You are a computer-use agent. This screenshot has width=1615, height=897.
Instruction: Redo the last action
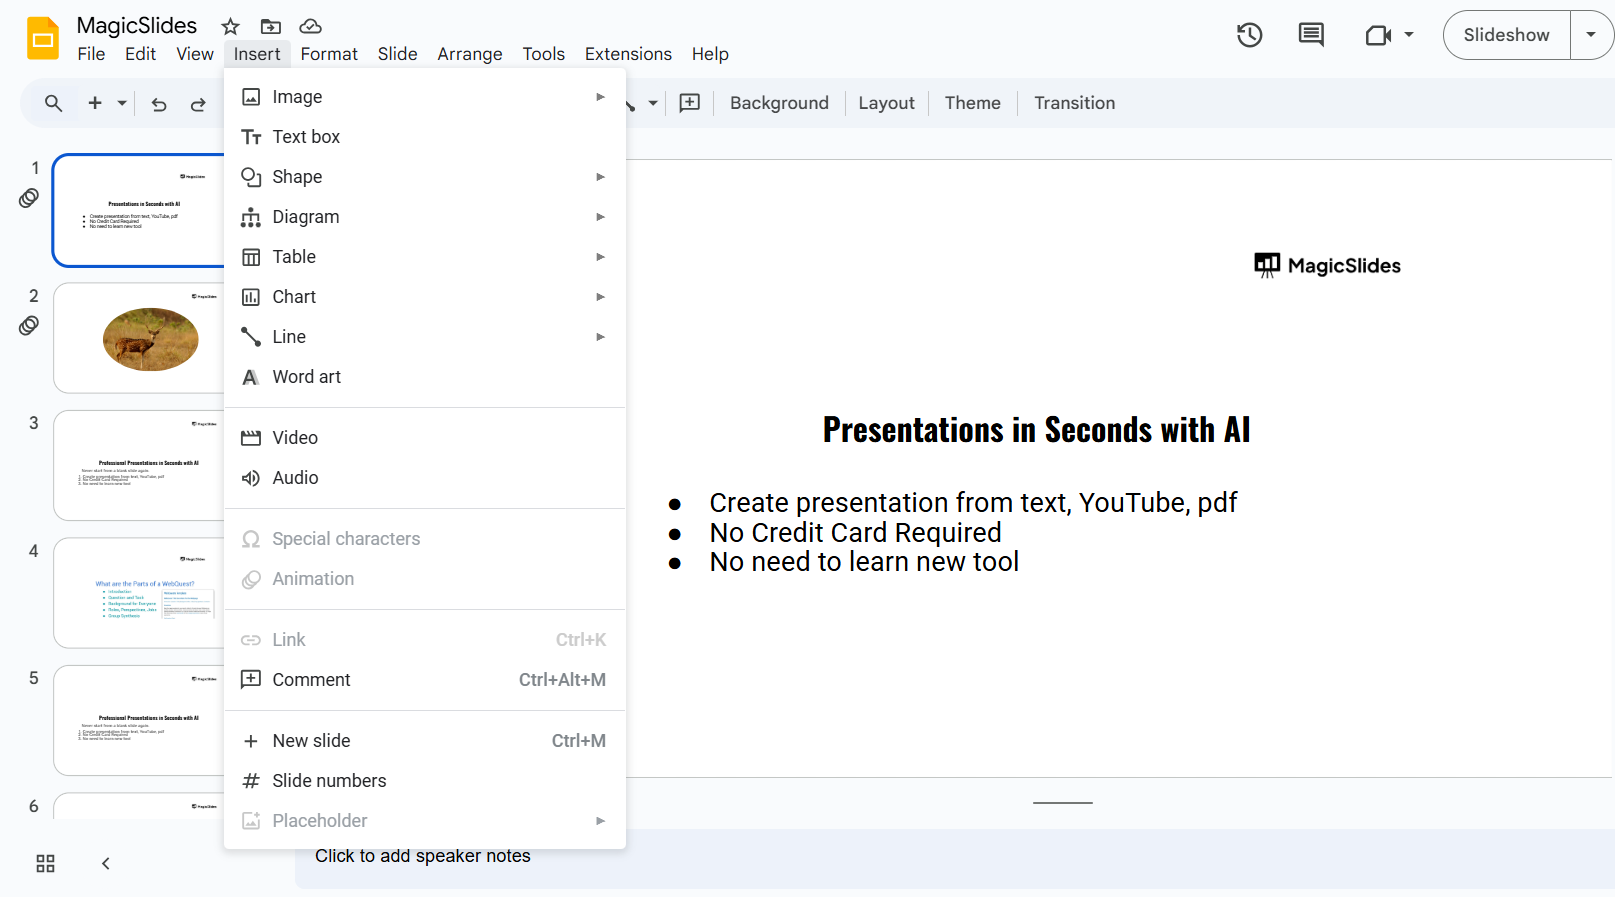pyautogui.click(x=198, y=104)
